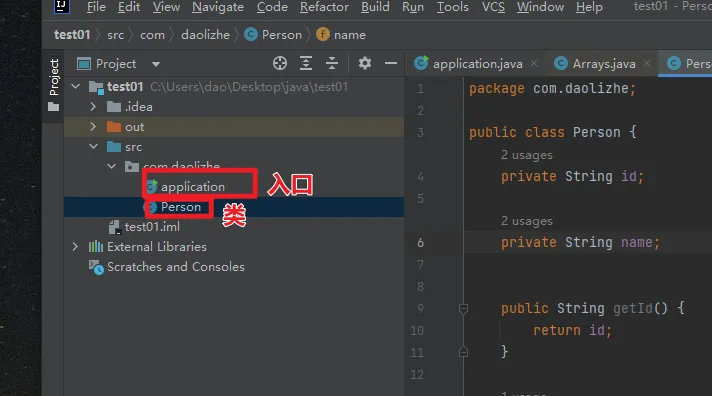Click daolizhe in the breadcrumb bar
This screenshot has width=712, height=396.
(x=205, y=35)
